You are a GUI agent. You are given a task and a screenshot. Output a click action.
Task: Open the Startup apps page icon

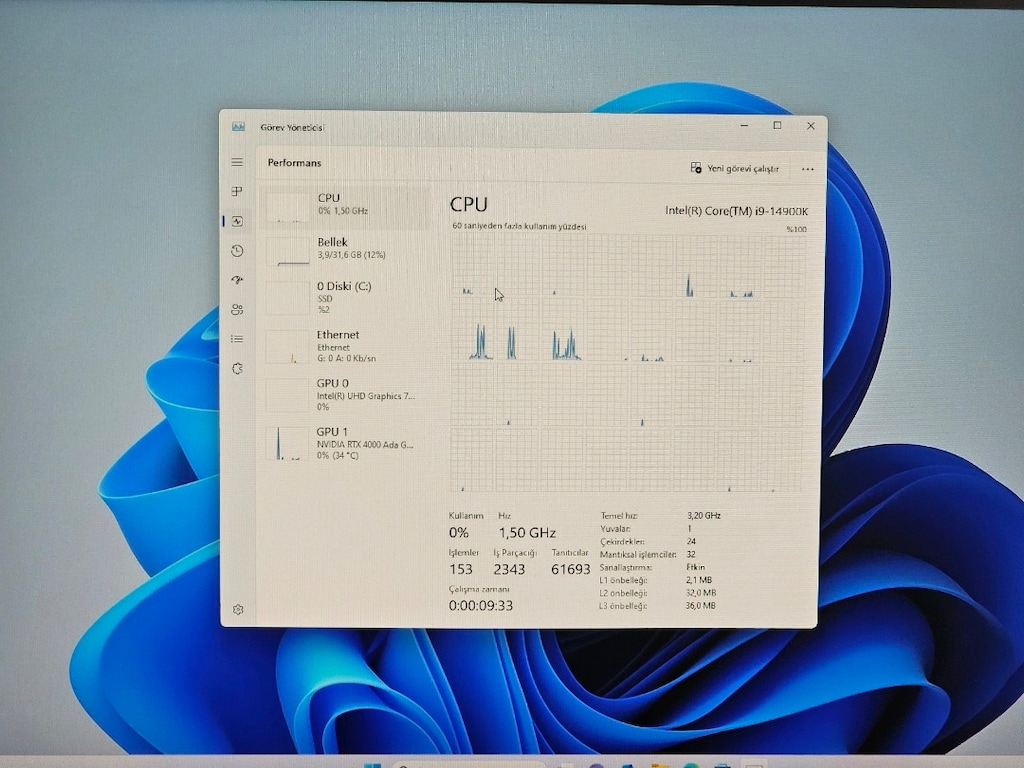click(237, 280)
